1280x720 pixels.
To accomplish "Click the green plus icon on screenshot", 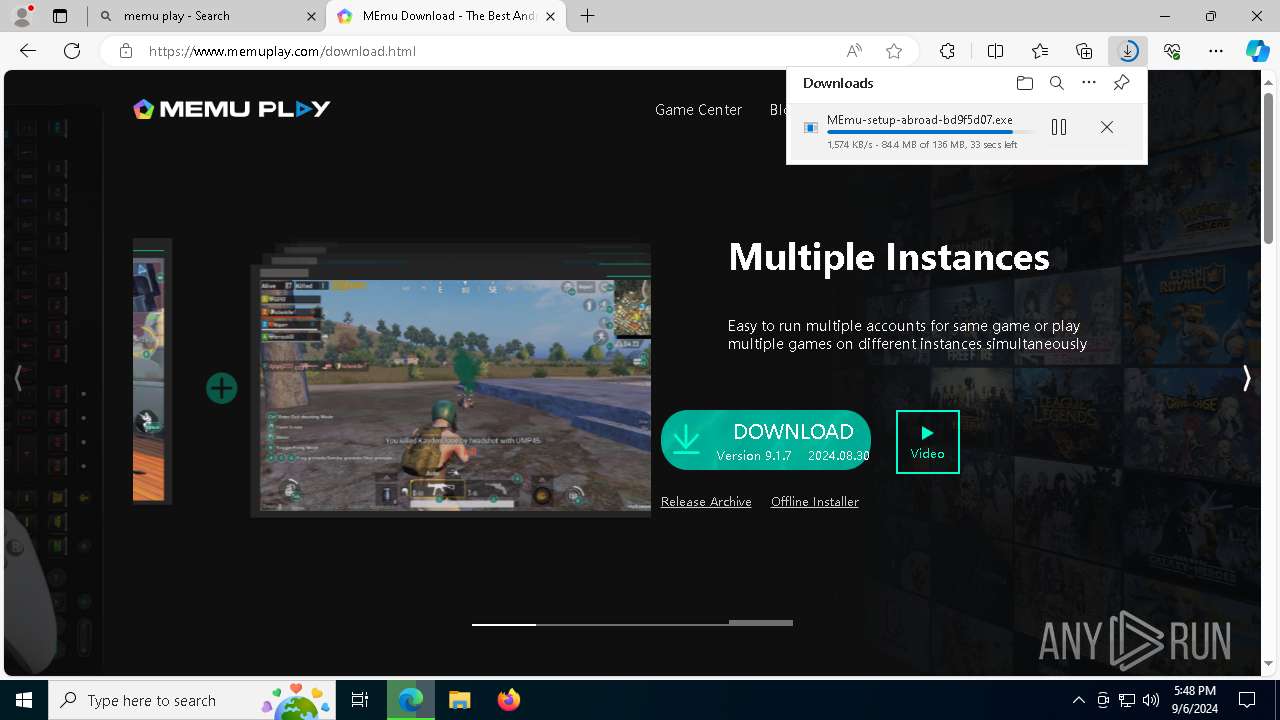I will pos(221,388).
